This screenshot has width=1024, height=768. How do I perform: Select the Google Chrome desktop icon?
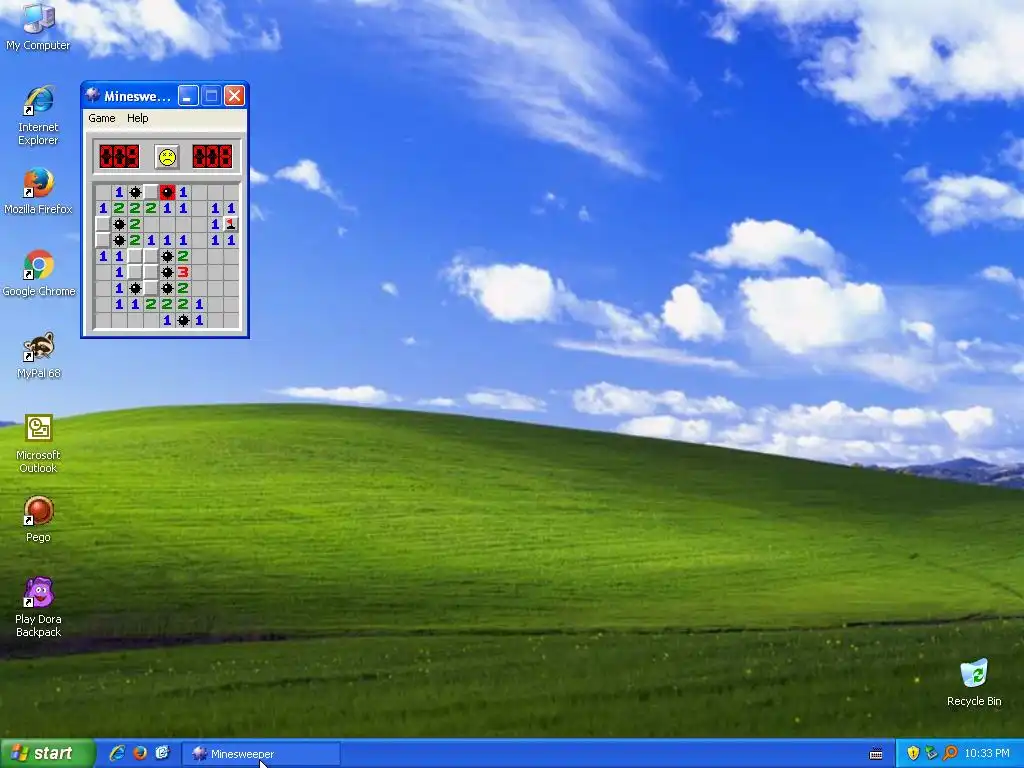39,274
